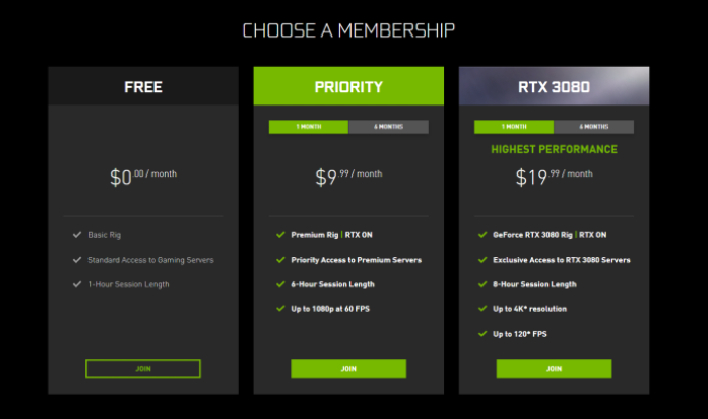708x419 pixels.
Task: Click checkmark next to 1-Hour Session Length
Action: coord(77,284)
